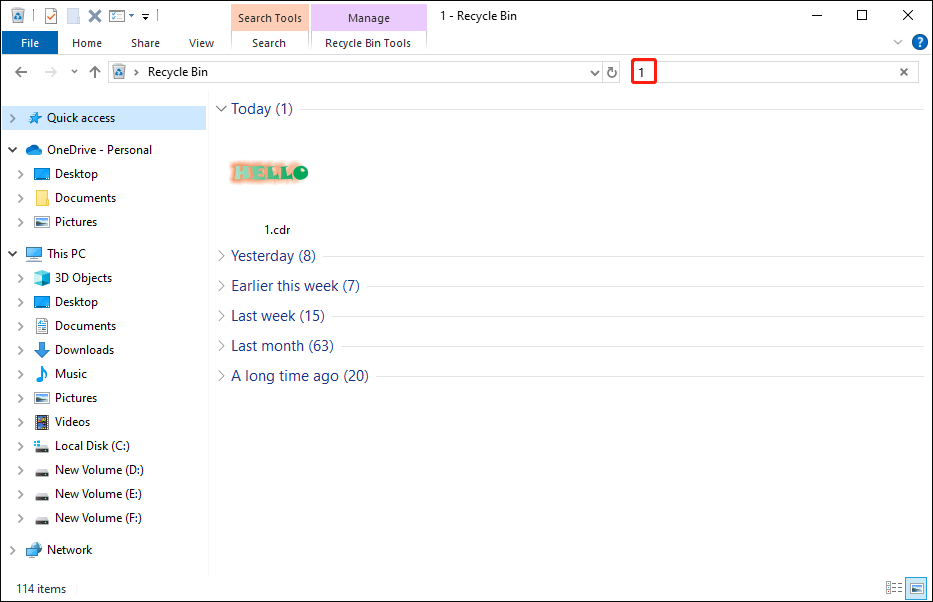Click the Forward arrow button
Viewport: 933px width, 602px height.
tap(51, 72)
